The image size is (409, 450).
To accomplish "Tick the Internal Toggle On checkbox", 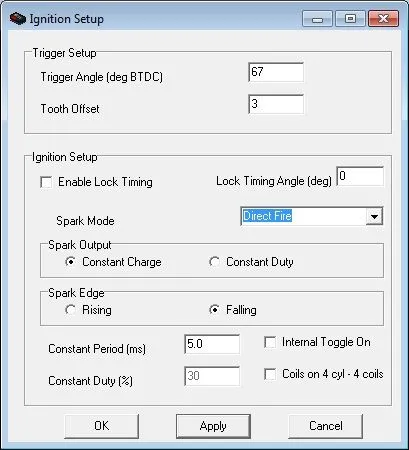I will [270, 342].
